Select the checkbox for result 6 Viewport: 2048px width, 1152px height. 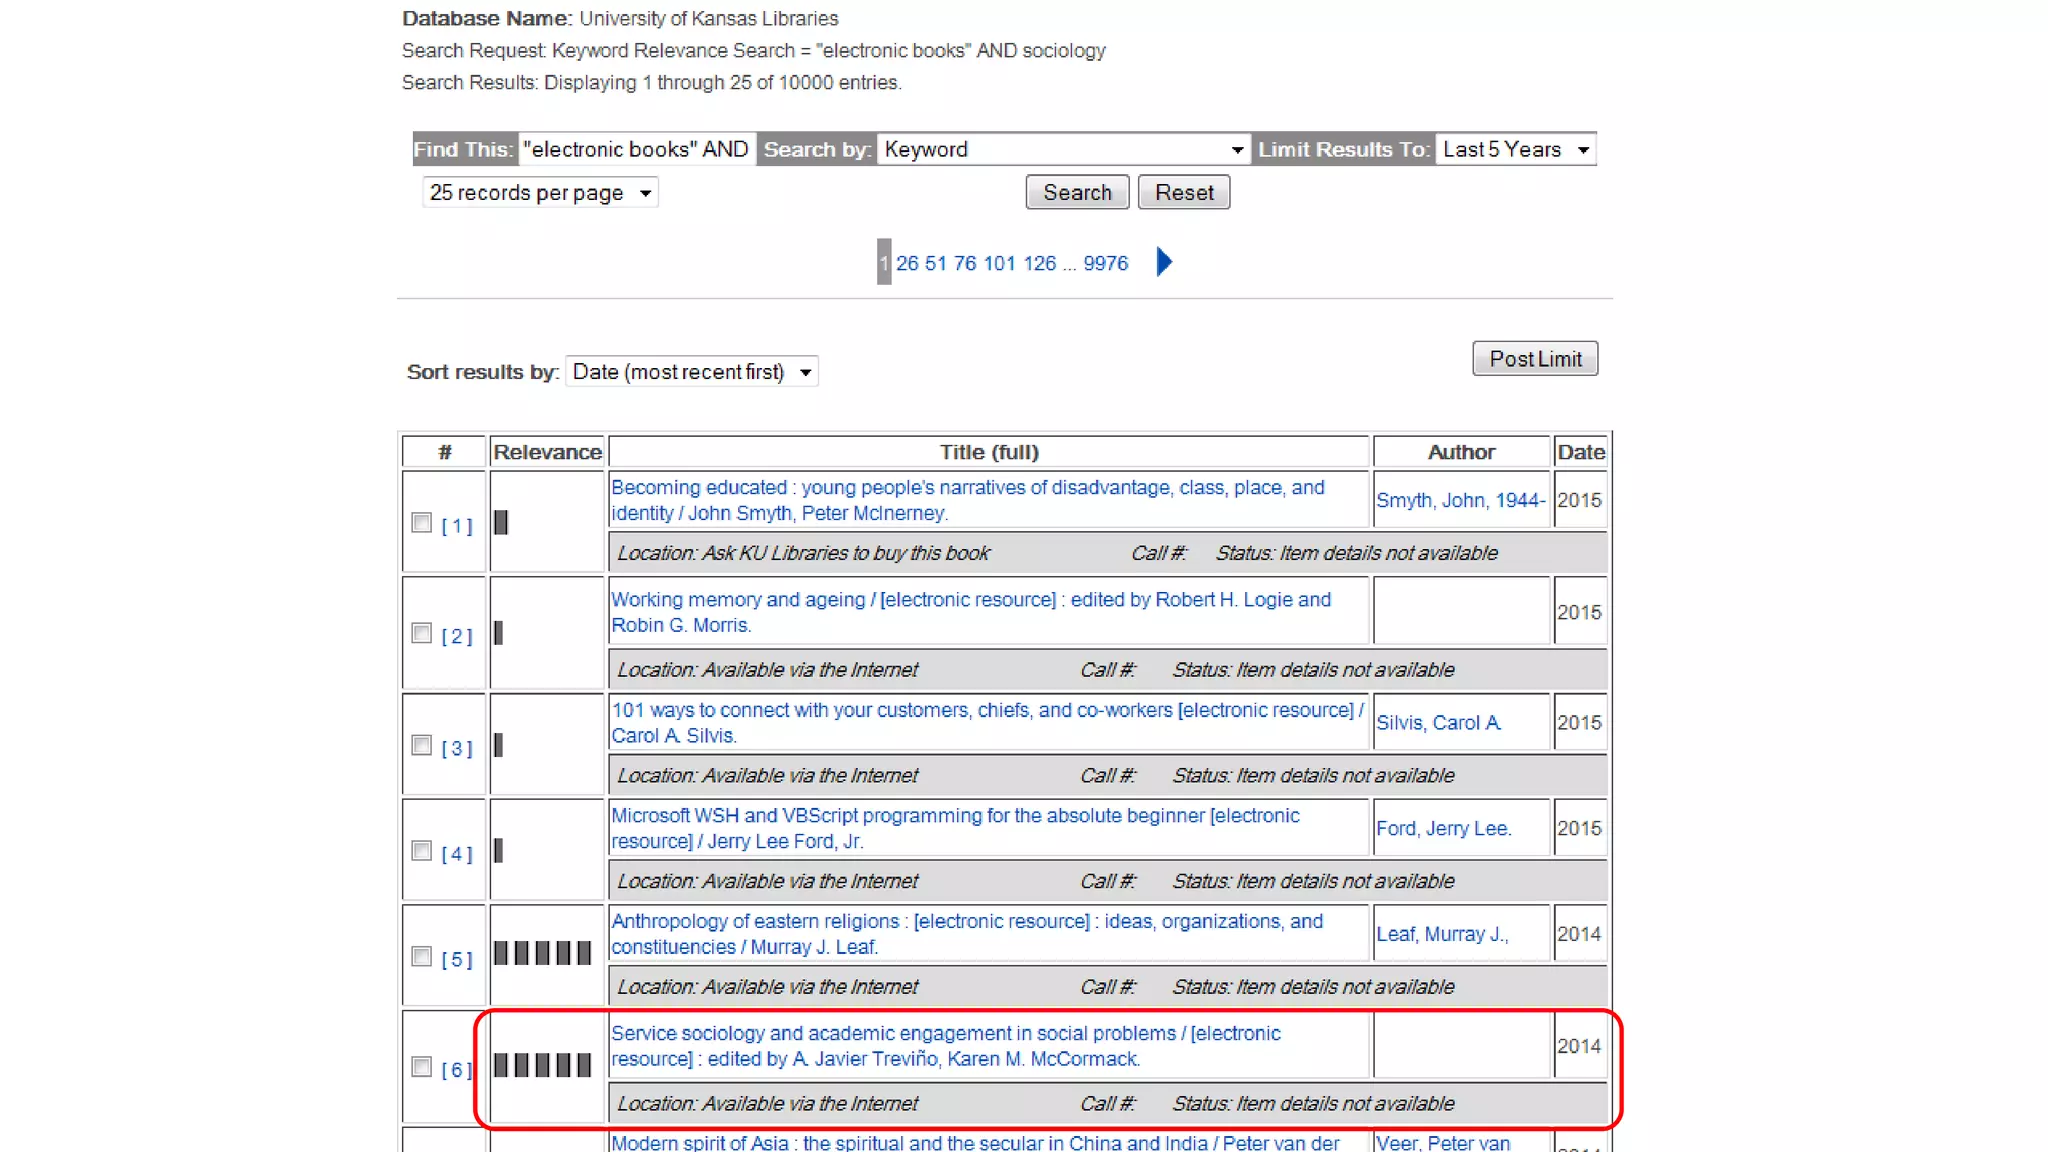point(422,1067)
